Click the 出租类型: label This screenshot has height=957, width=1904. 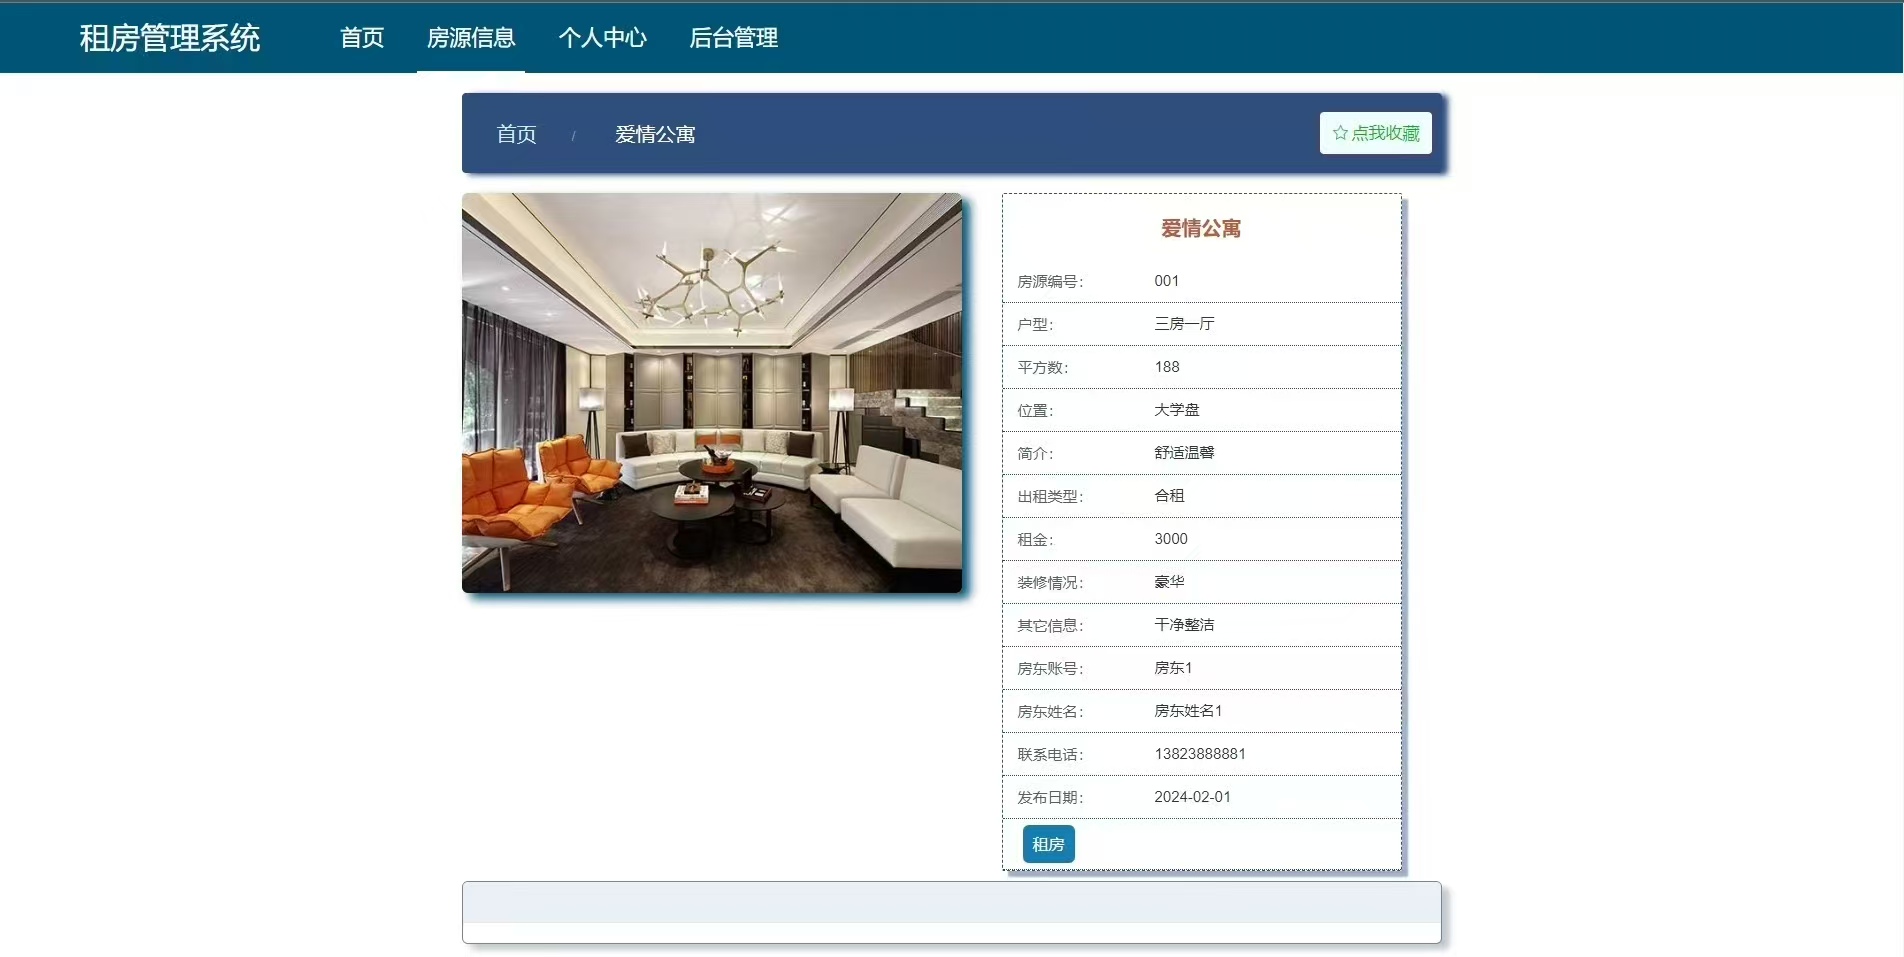[x=1050, y=497]
